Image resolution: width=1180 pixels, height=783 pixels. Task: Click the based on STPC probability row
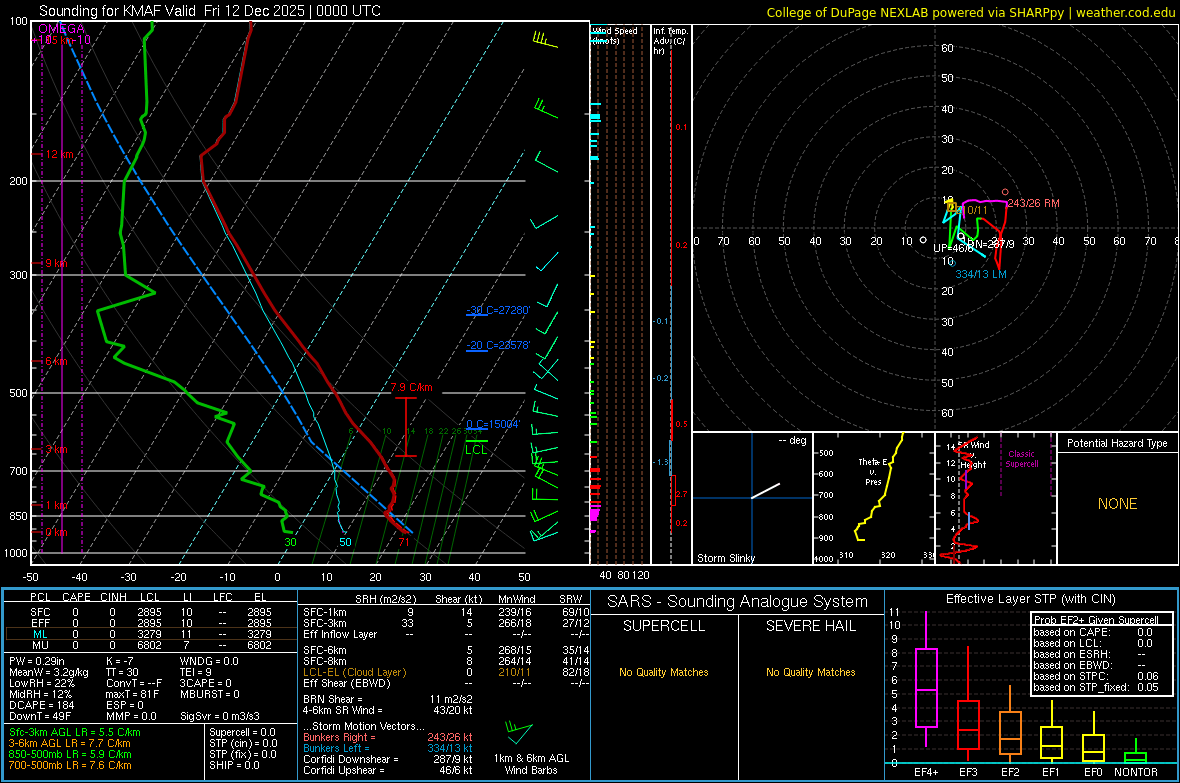1096,676
